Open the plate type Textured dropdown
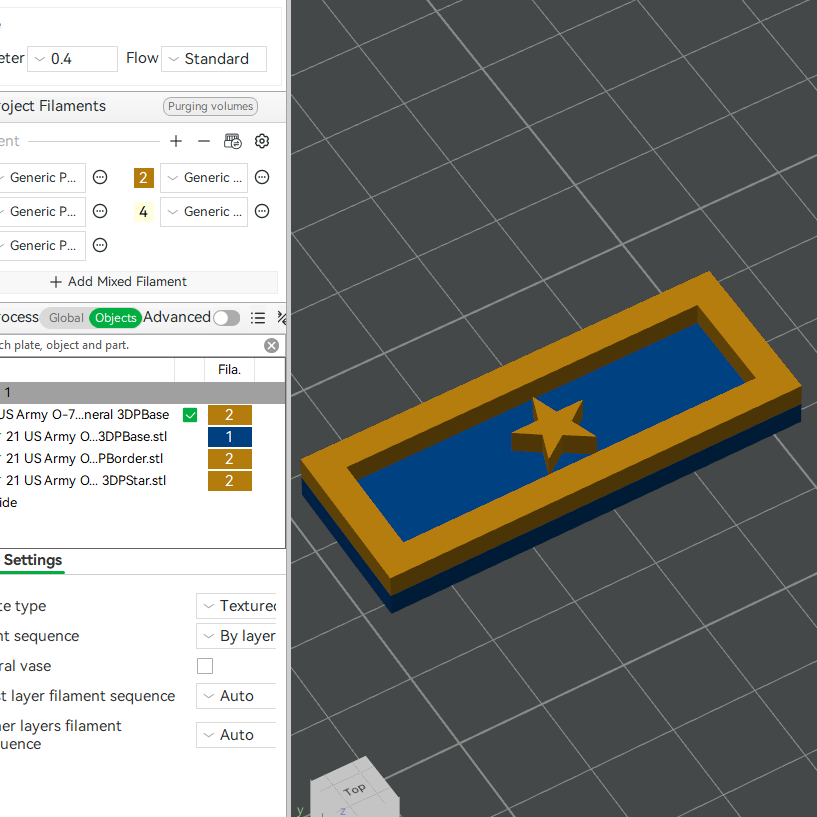Screen dimensions: 817x817 [237, 606]
